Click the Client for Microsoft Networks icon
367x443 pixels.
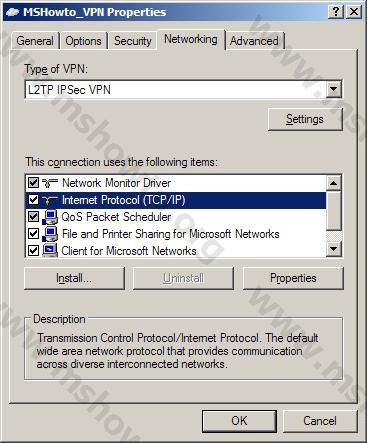50,251
